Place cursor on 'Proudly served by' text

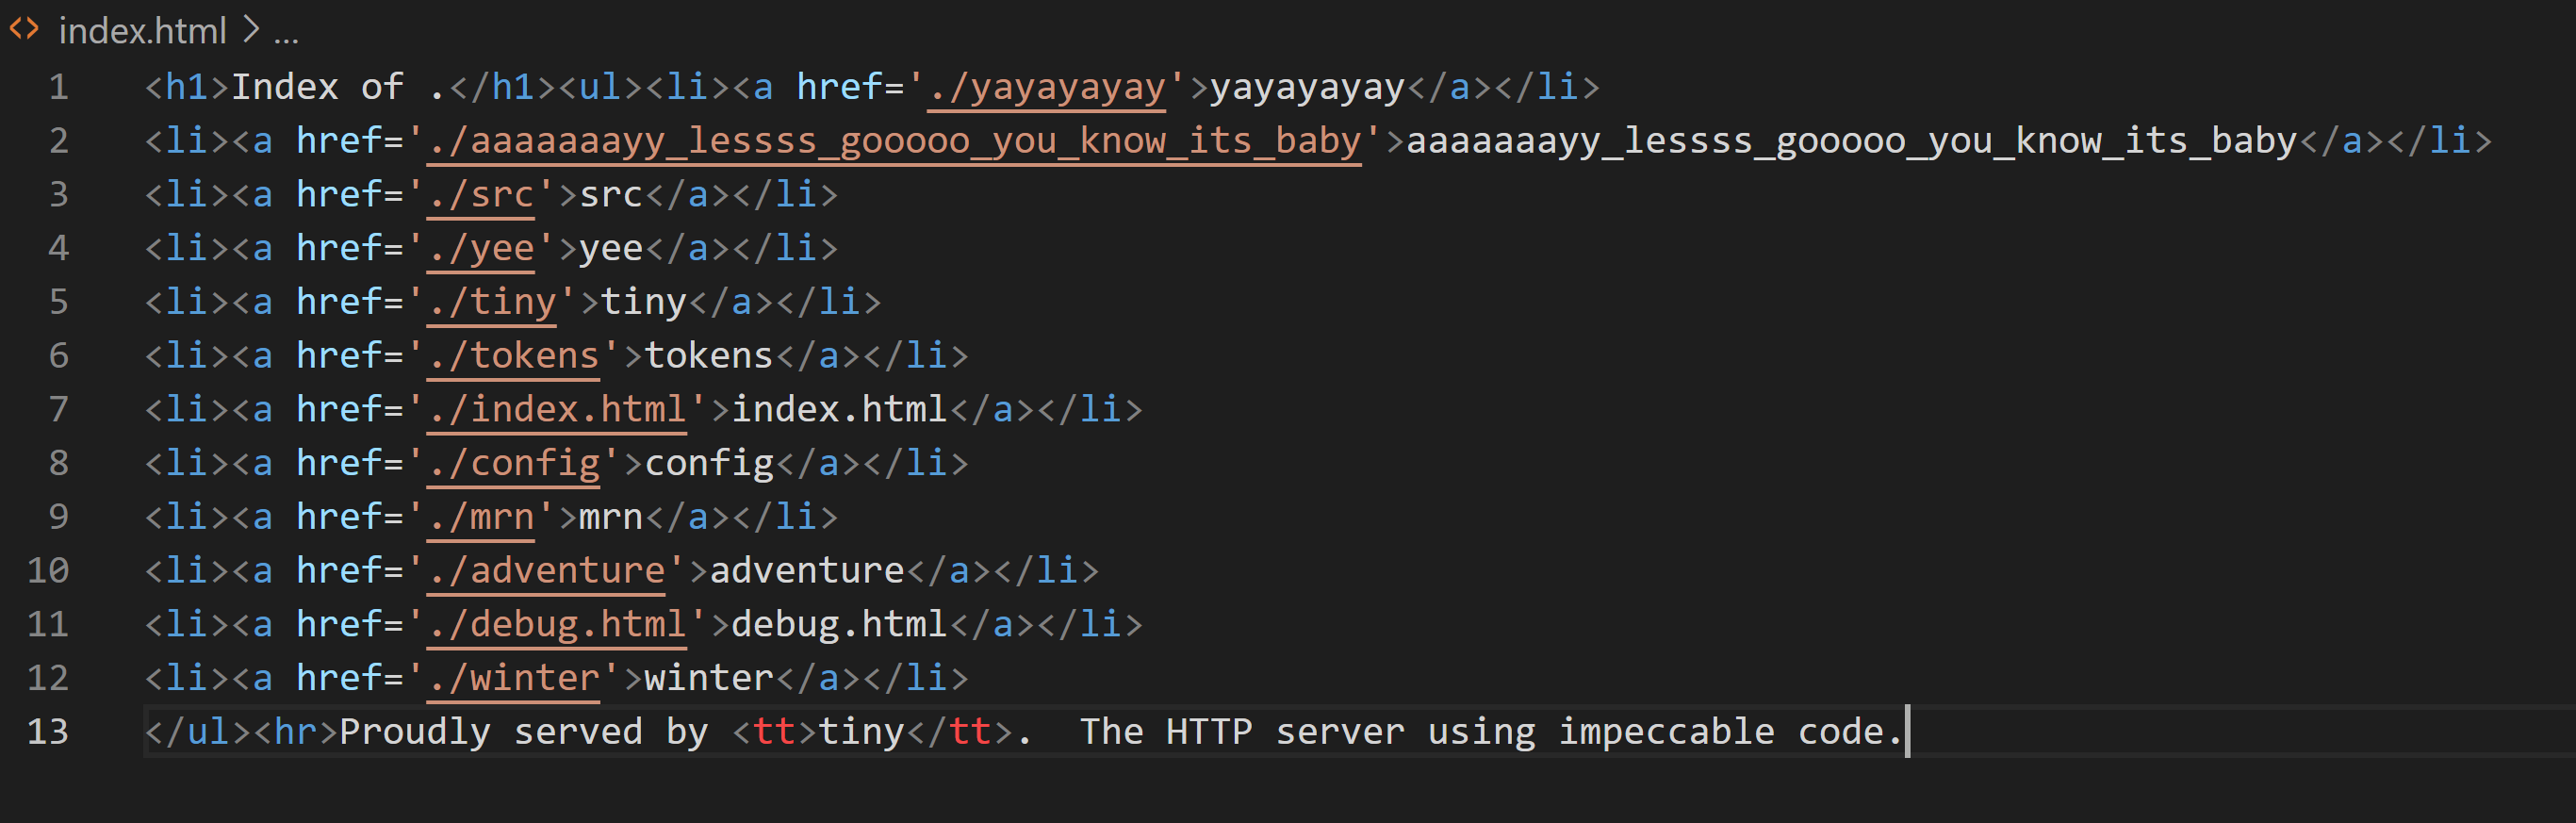(x=524, y=732)
